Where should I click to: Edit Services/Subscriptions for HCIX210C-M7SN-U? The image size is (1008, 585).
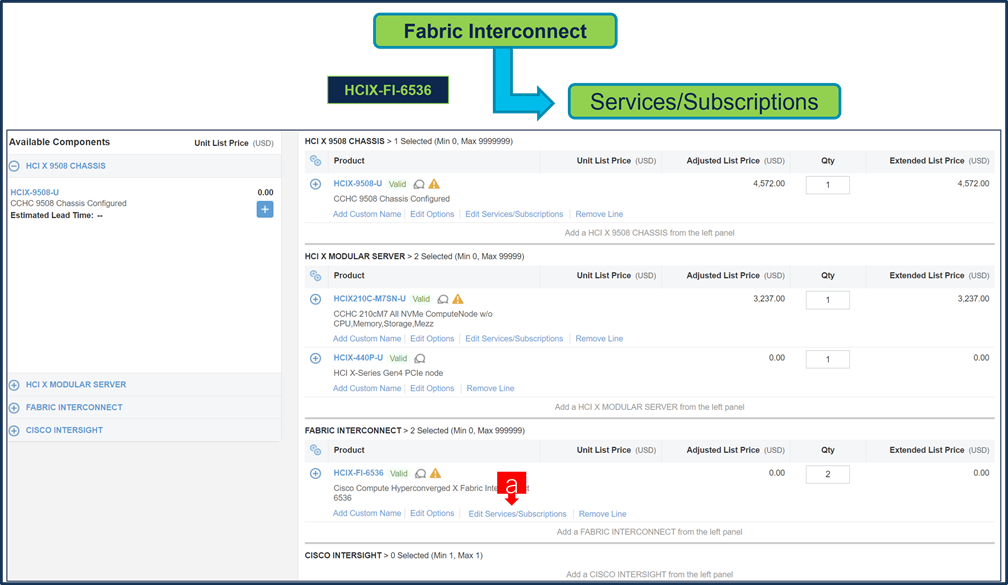point(514,339)
